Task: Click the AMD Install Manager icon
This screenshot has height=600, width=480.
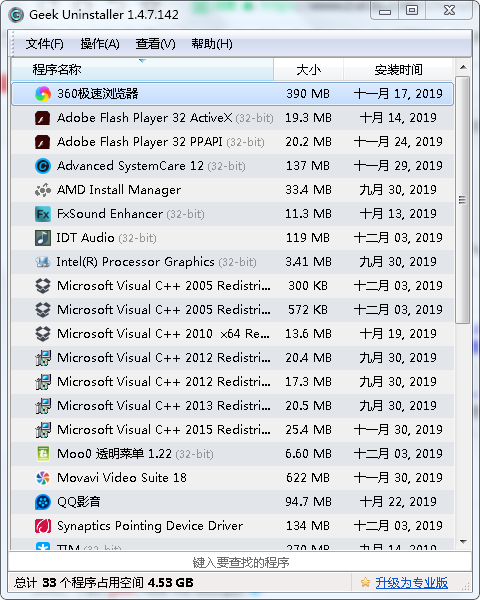Action: (43, 190)
